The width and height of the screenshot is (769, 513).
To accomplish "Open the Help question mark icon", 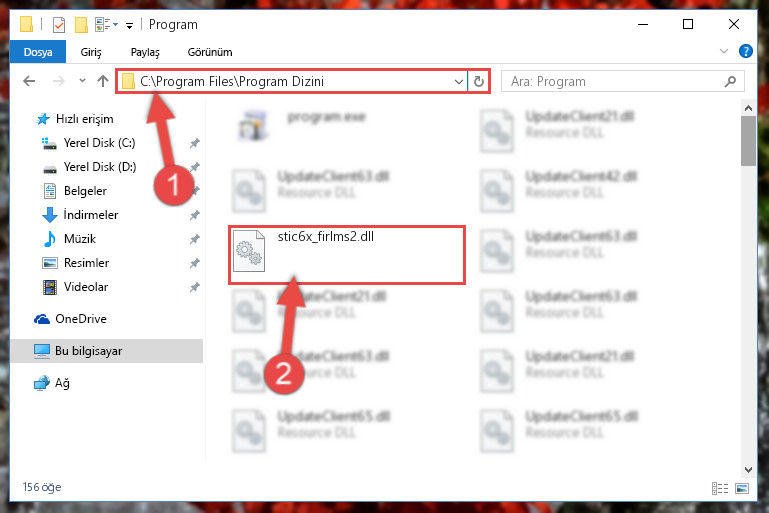I will pos(745,51).
